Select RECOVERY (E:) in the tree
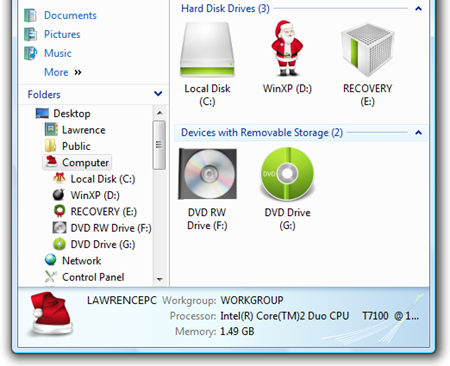This screenshot has height=366, width=450. coord(104,212)
